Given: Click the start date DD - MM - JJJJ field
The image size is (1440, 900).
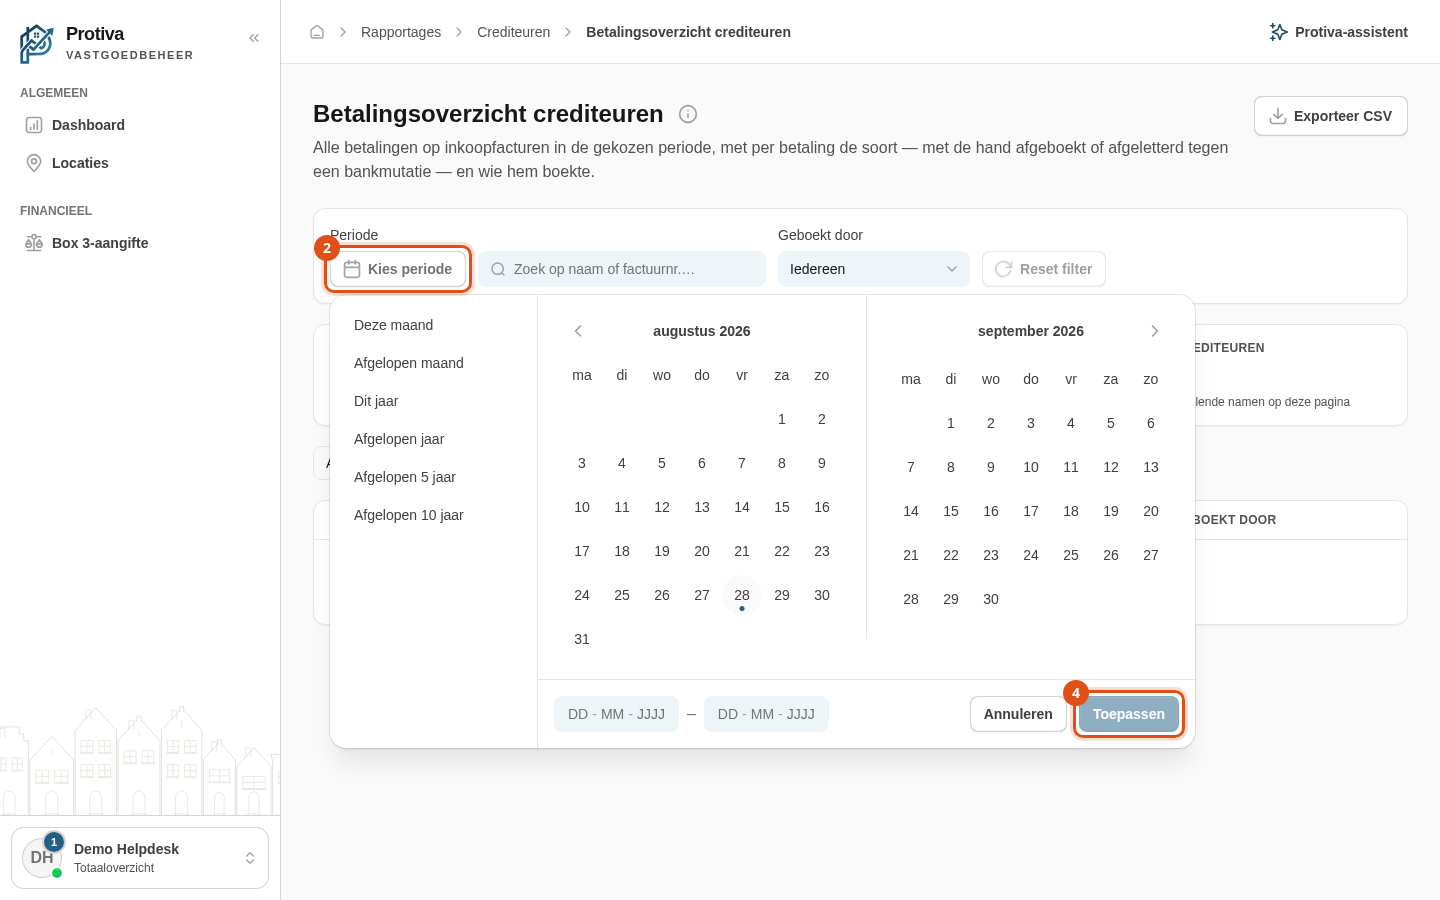Looking at the screenshot, I should 616,714.
